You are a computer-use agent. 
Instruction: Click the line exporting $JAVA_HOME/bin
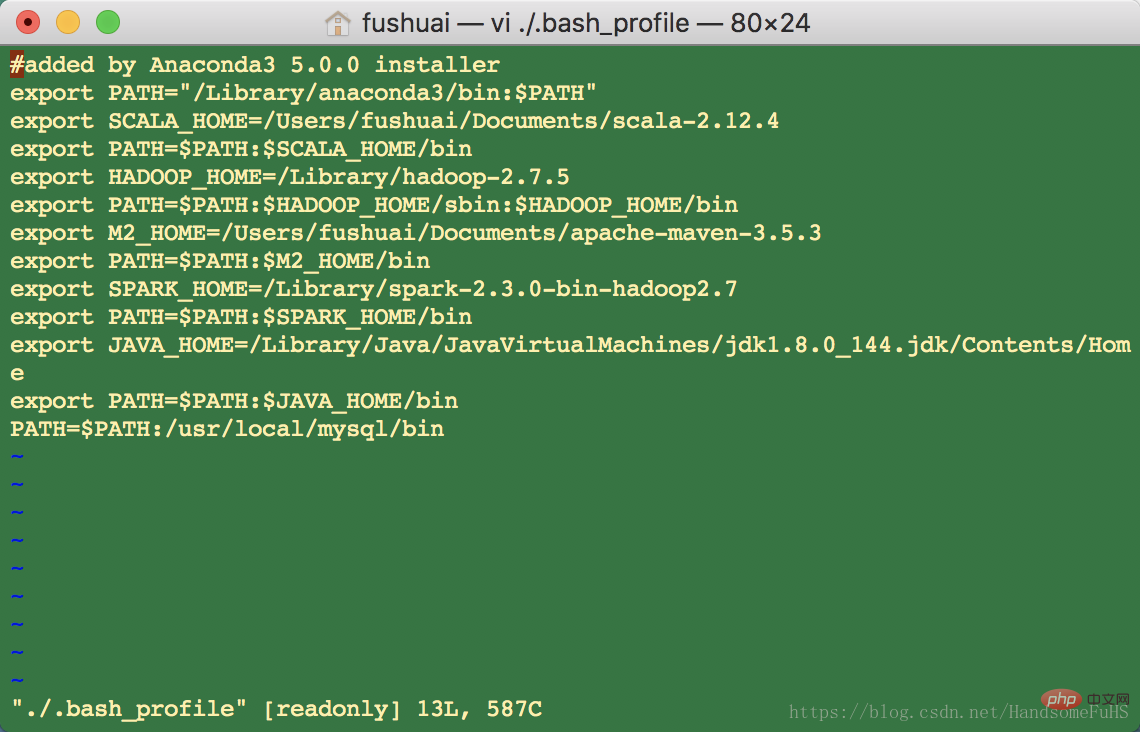[x=234, y=401]
